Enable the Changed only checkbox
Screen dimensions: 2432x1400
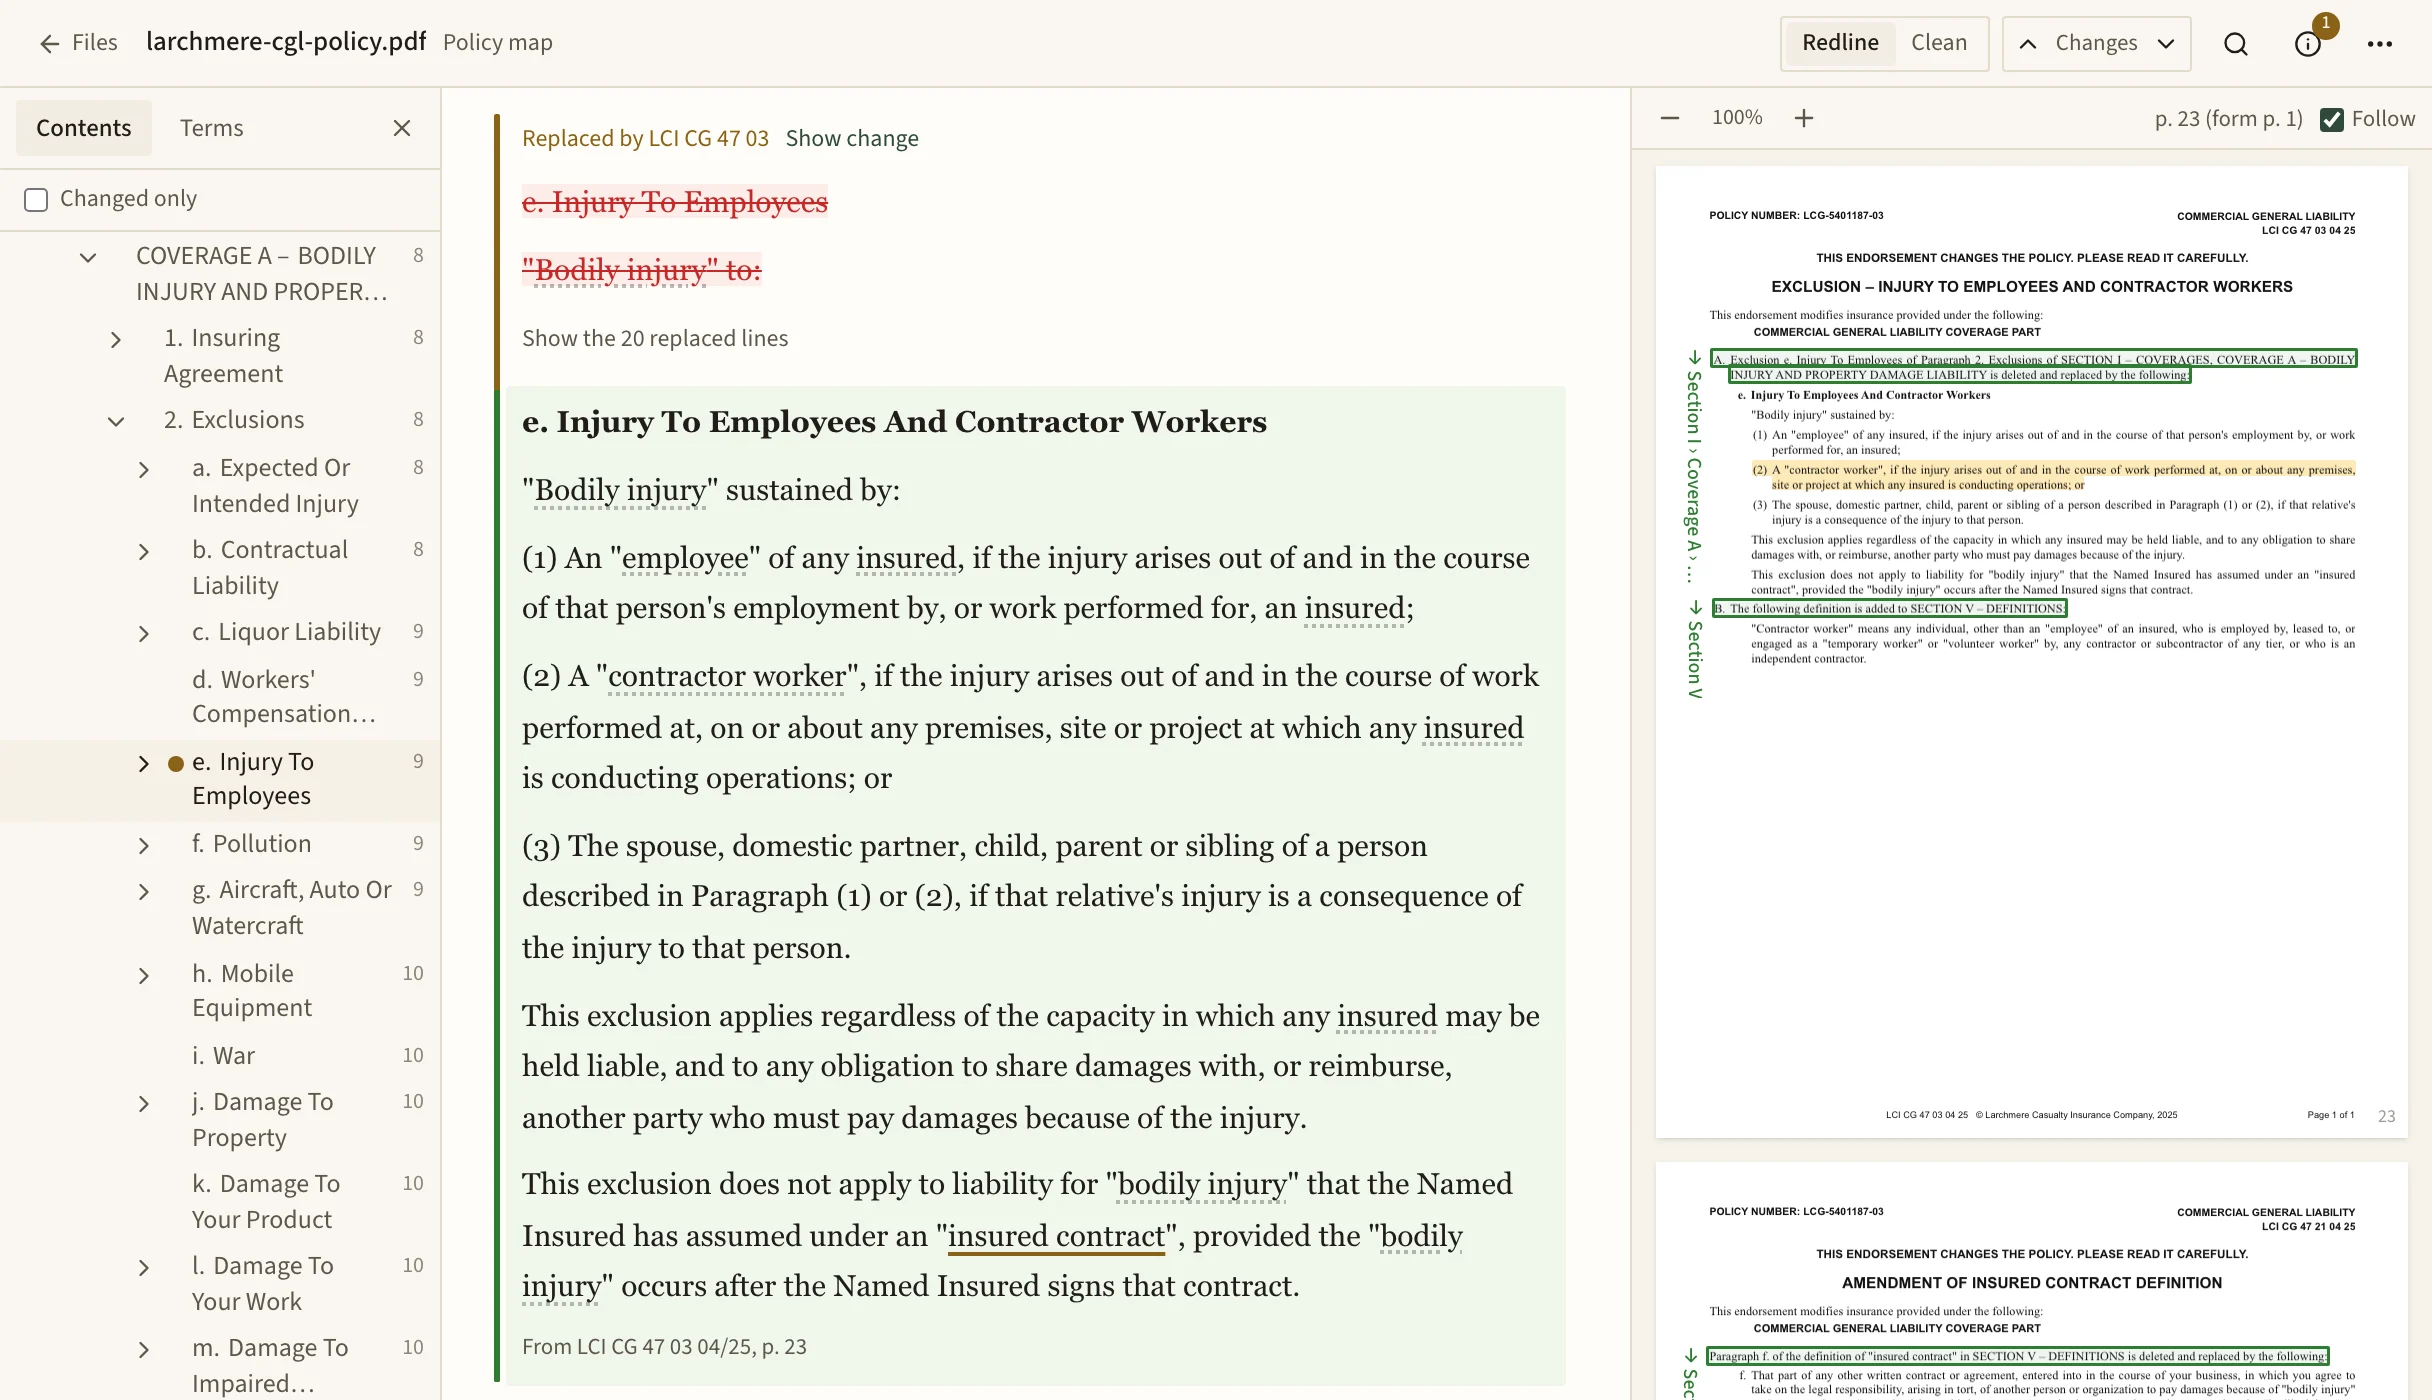tap(36, 199)
